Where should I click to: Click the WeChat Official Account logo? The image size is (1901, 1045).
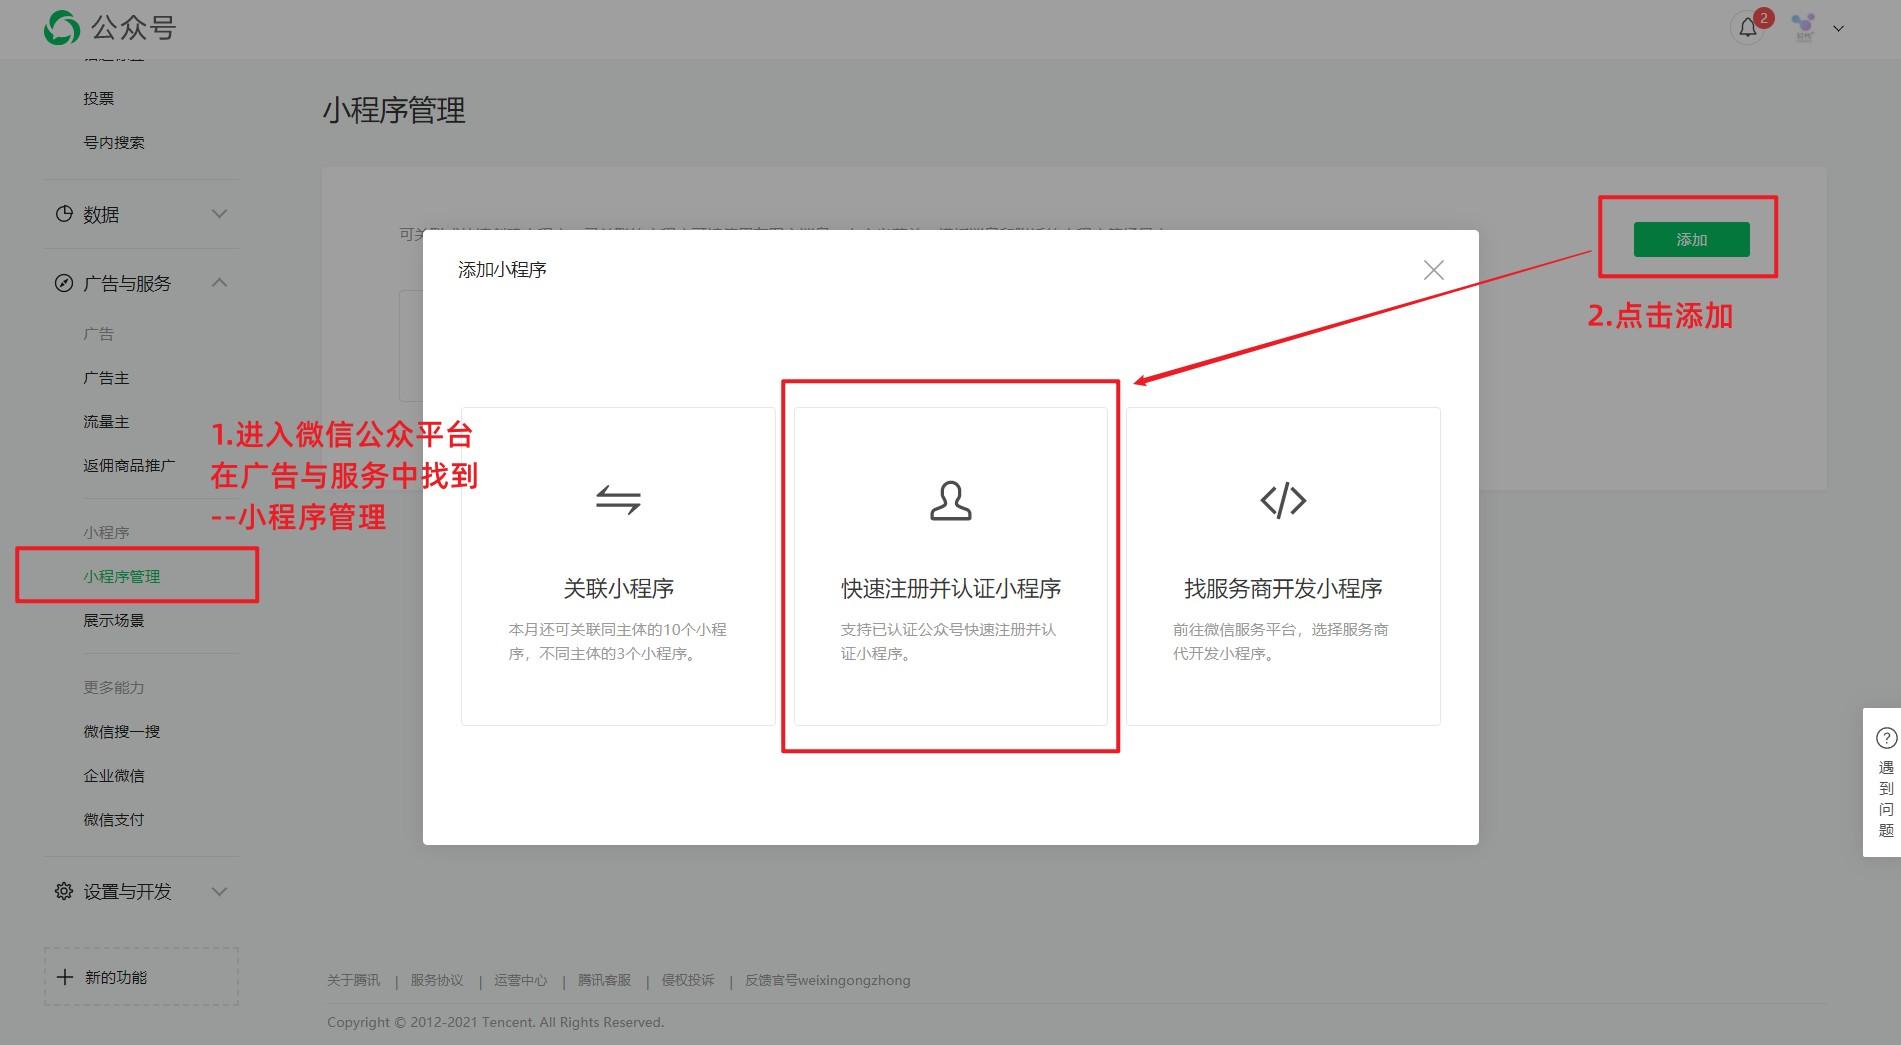point(61,28)
